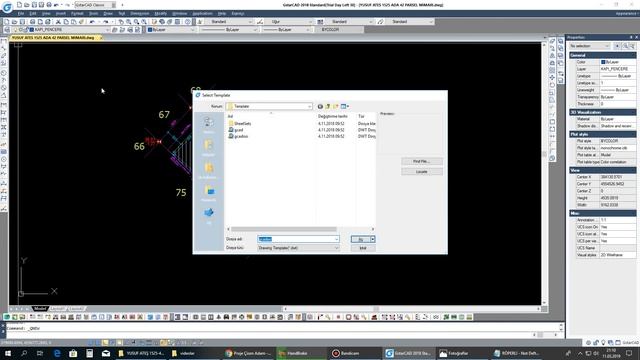This screenshot has height=360, width=640.
Task: Open HandBrake from the taskbar
Action: (300, 353)
